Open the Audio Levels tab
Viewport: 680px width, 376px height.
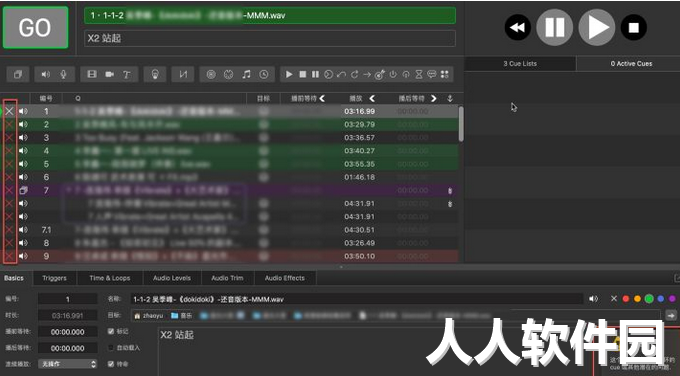click(x=172, y=278)
